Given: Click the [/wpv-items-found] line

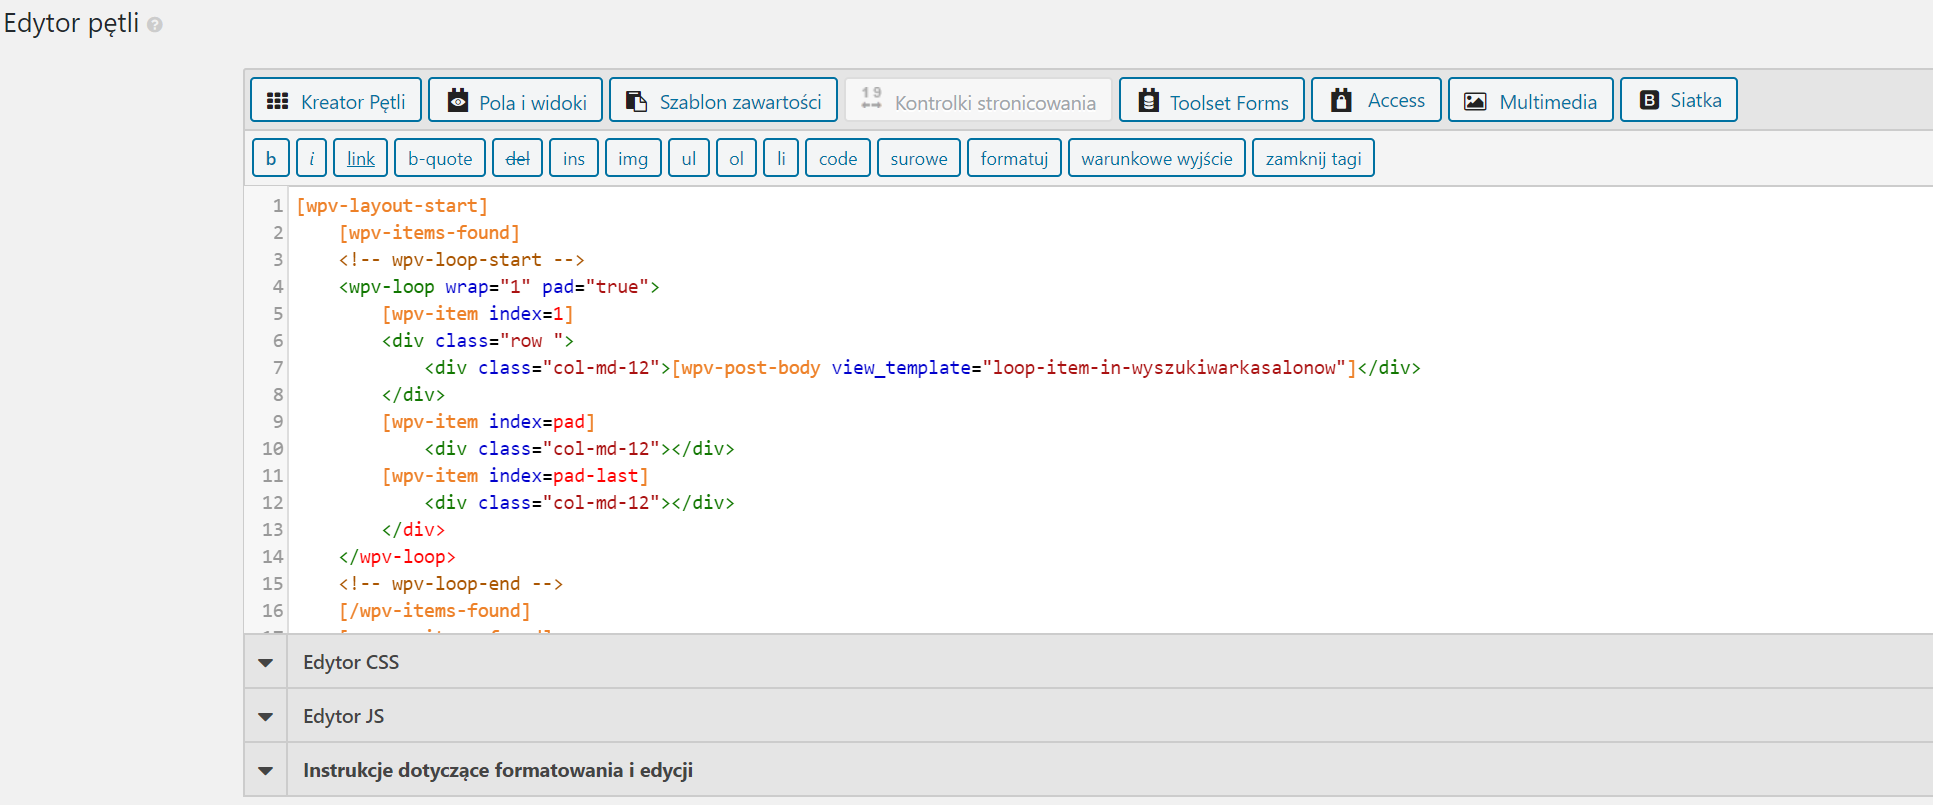Looking at the screenshot, I should [435, 611].
